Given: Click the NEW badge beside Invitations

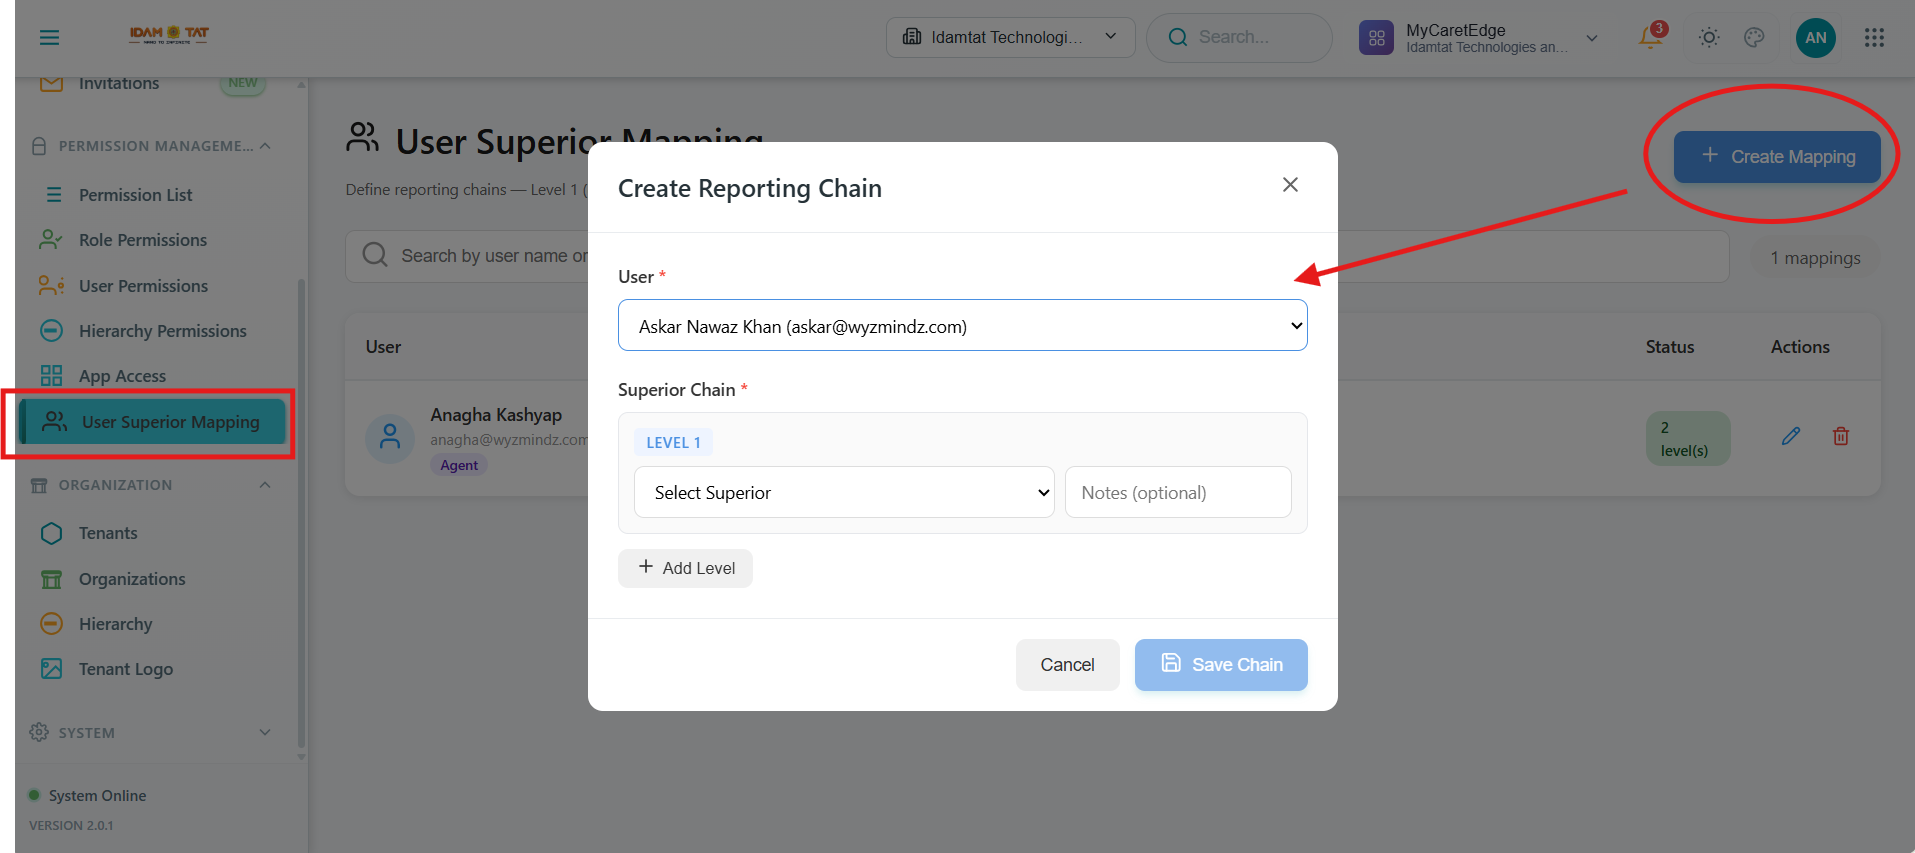Looking at the screenshot, I should coord(243,83).
